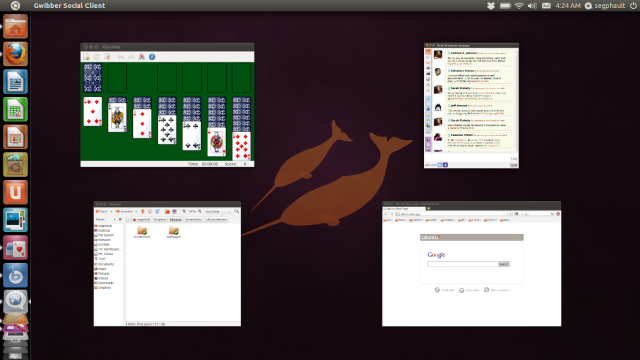Open the Dropbox indicator in top panel
Screen dimensions: 640x360
pyautogui.click(x=491, y=6)
